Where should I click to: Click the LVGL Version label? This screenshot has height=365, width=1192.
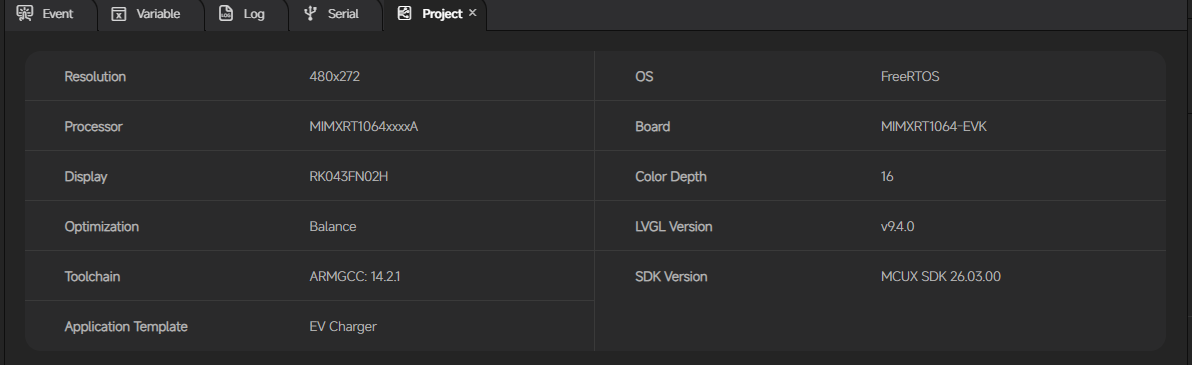click(674, 227)
